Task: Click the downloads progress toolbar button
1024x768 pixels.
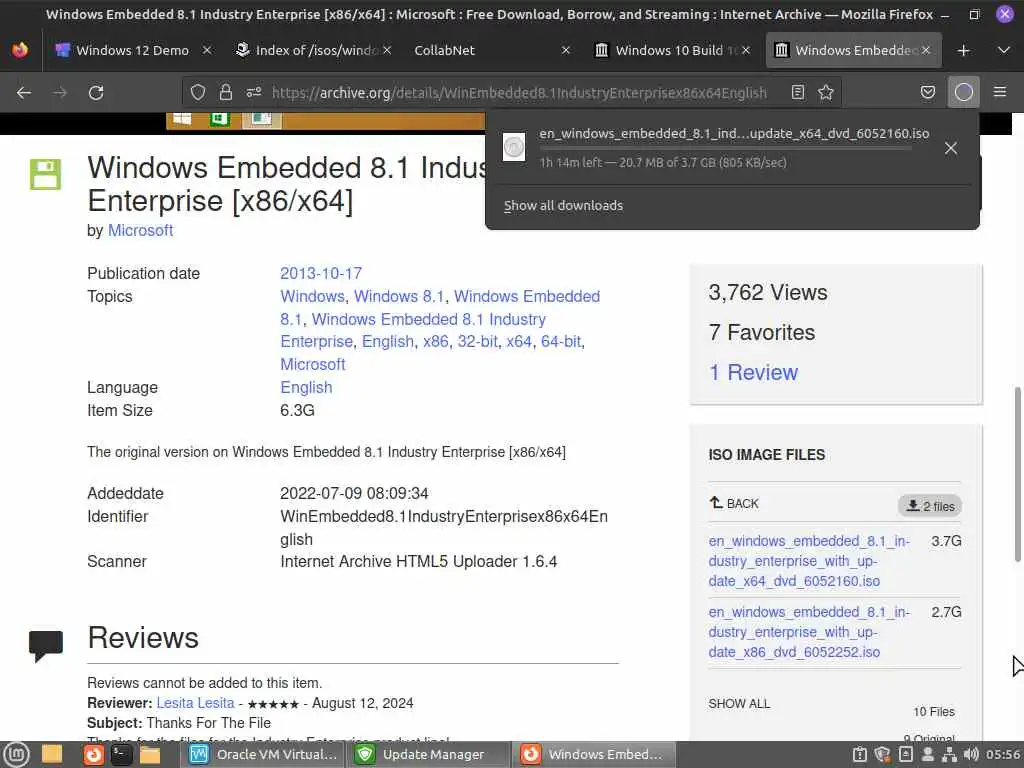Action: (963, 93)
